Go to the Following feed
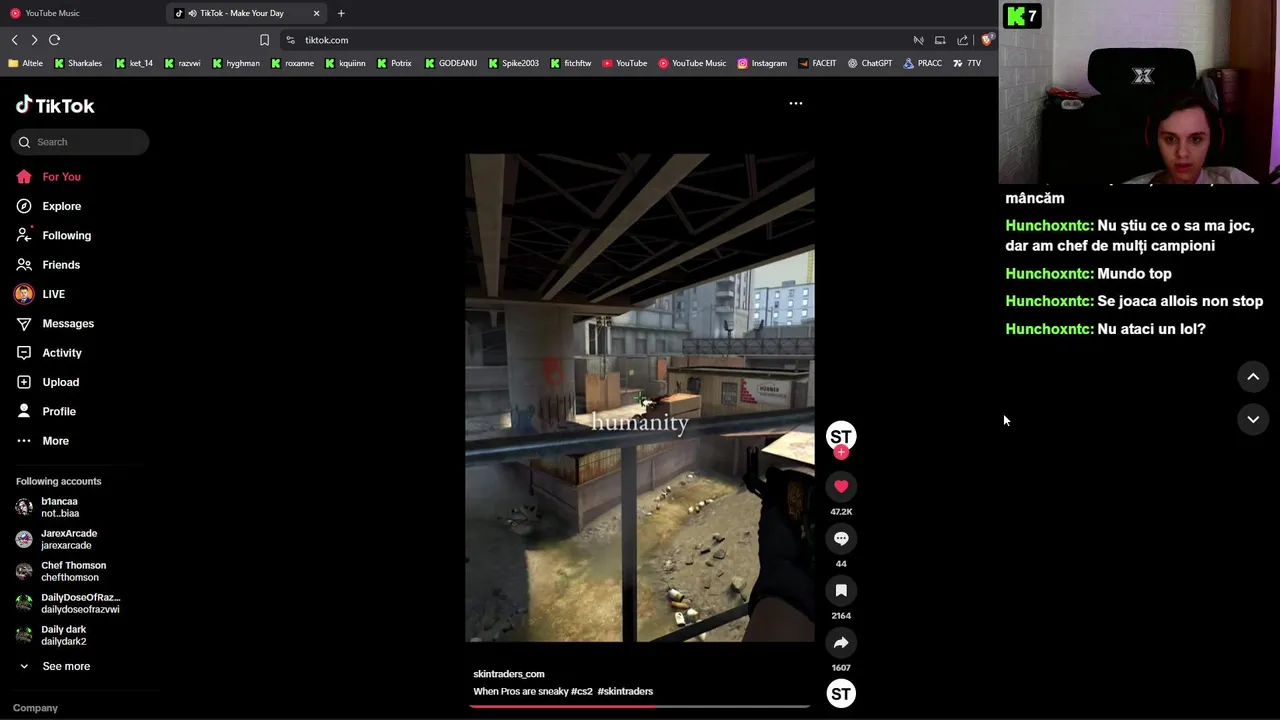 tap(53, 236)
